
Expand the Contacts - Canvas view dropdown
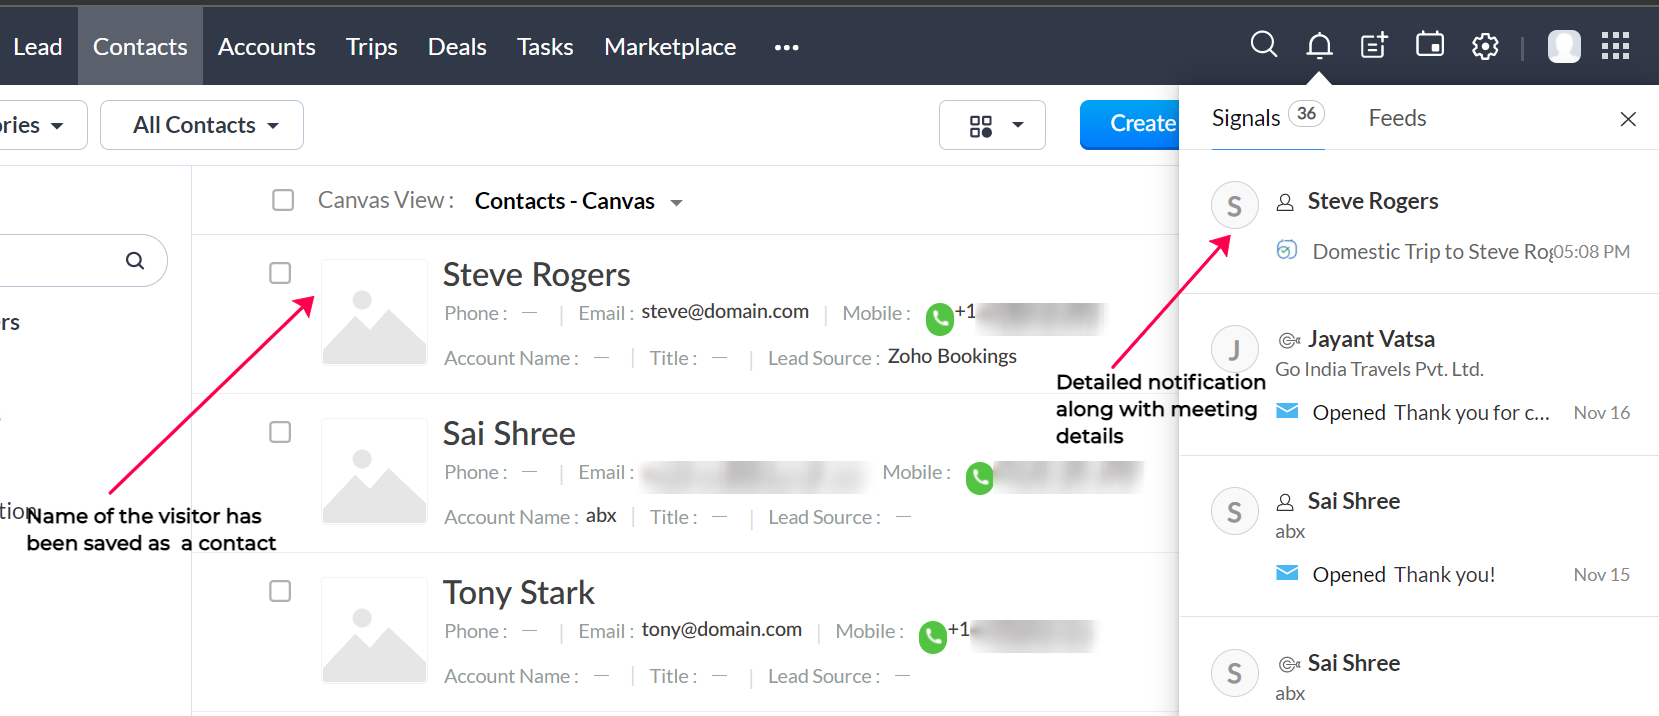(677, 203)
